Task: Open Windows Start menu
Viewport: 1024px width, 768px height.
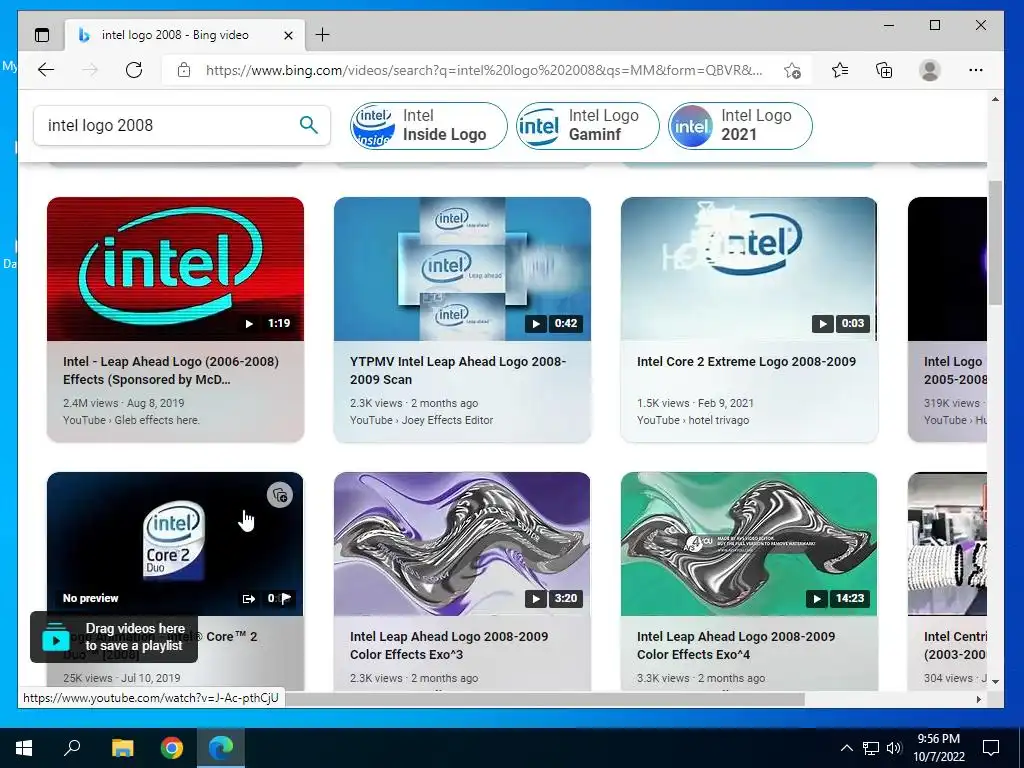Action: click(24, 748)
